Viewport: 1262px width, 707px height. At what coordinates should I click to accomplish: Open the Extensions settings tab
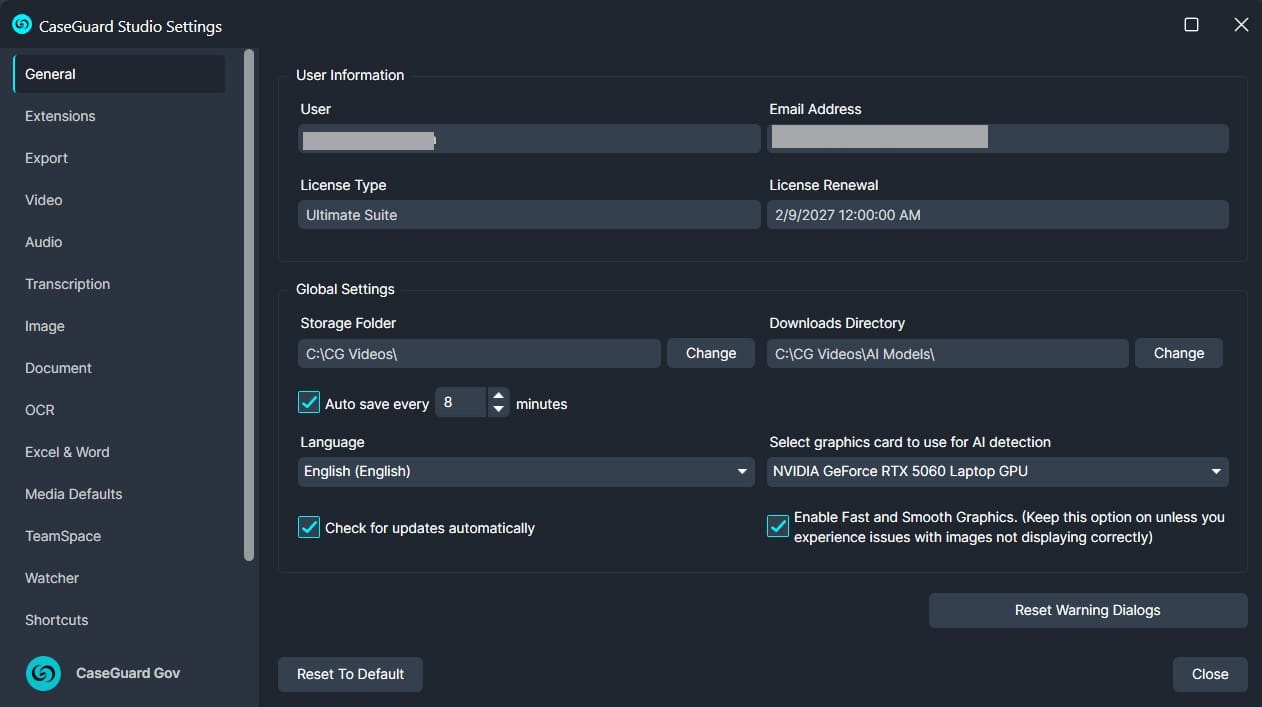click(x=60, y=116)
